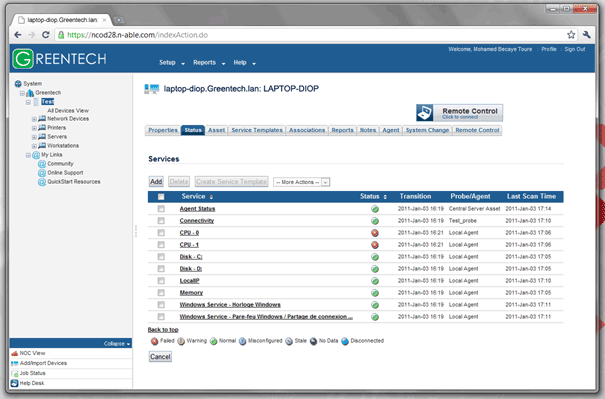The image size is (605, 399).
Task: Switch to the Asset tab
Action: (216, 130)
